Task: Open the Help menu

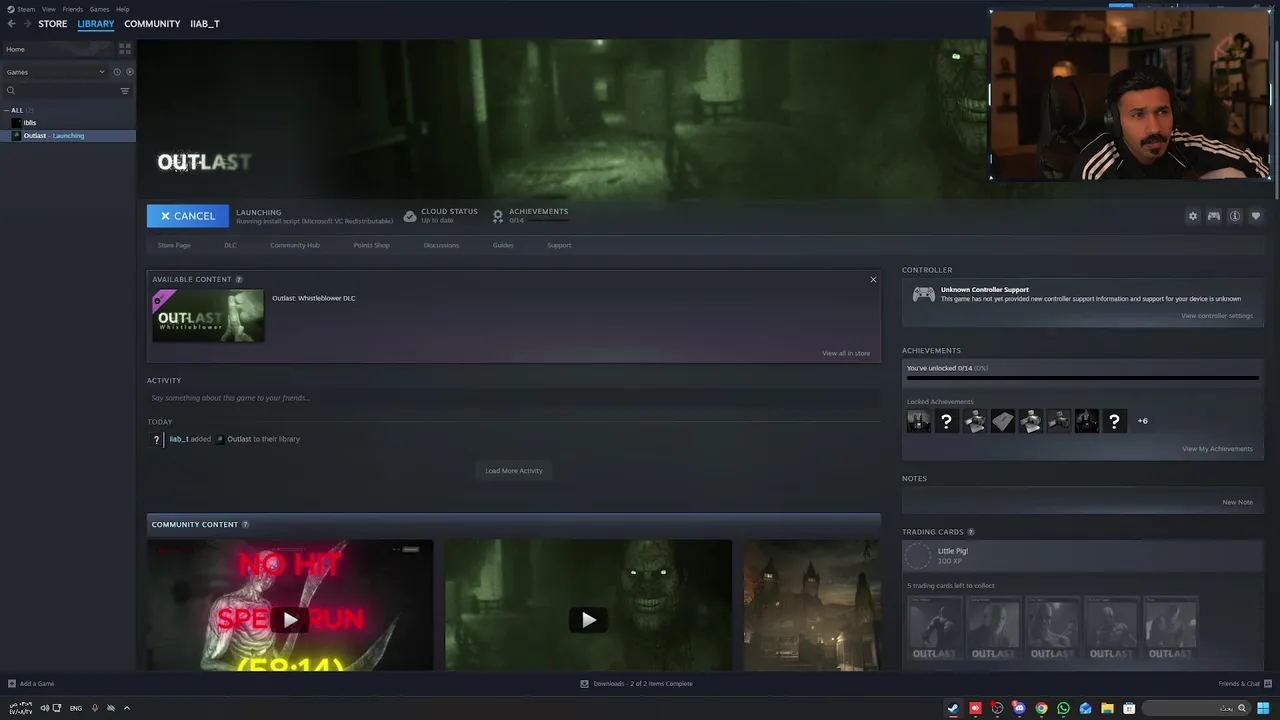Action: click(123, 9)
